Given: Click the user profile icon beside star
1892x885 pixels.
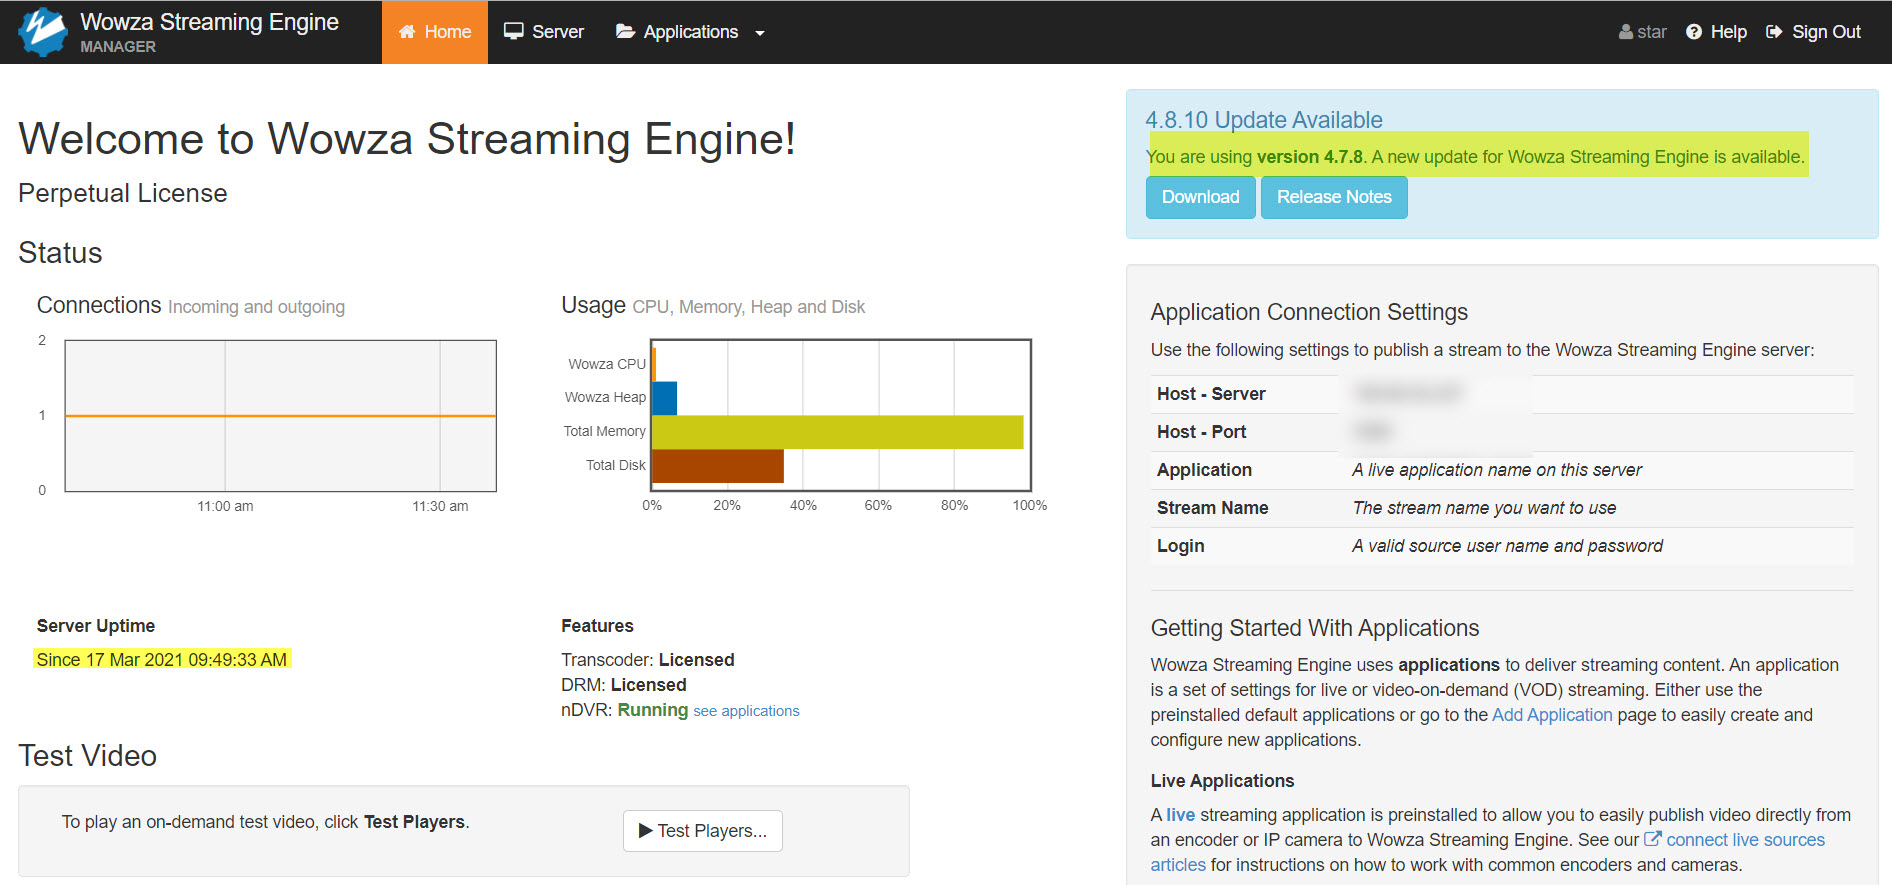Looking at the screenshot, I should pos(1626,32).
